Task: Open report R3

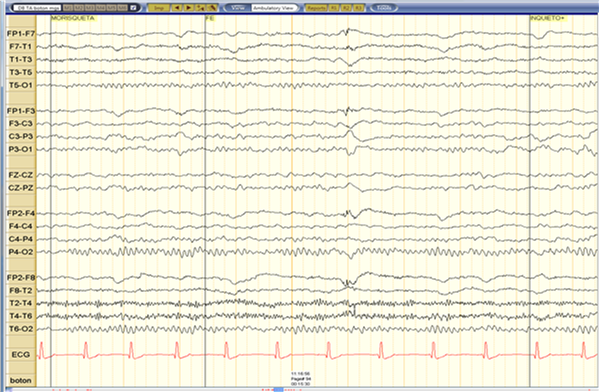Action: pos(358,8)
